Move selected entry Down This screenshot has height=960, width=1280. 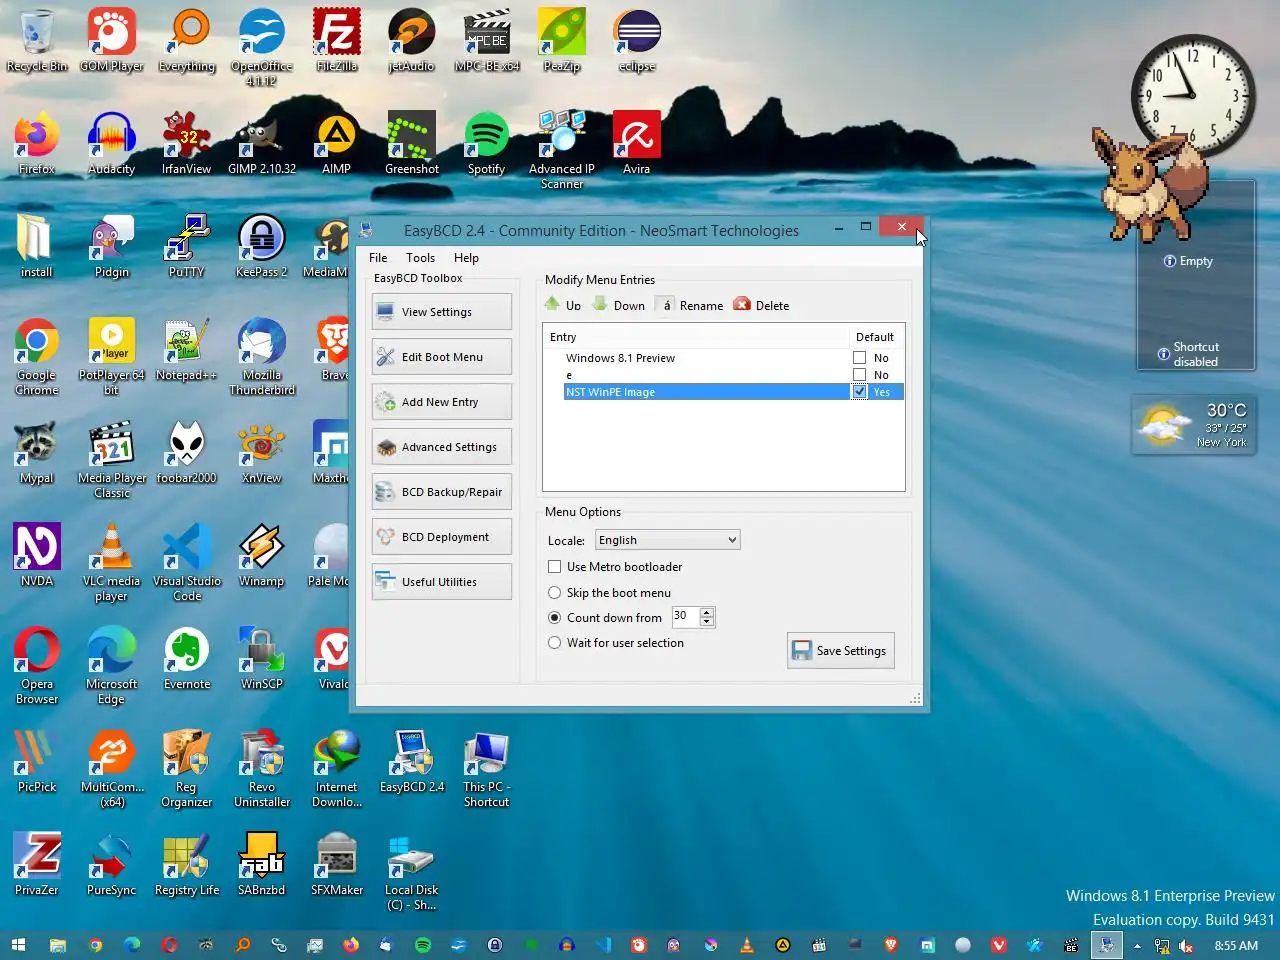(x=619, y=305)
